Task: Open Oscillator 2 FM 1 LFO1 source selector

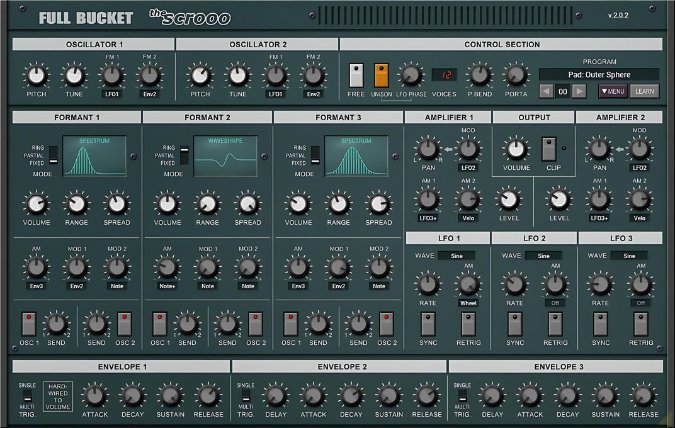Action: pos(276,94)
